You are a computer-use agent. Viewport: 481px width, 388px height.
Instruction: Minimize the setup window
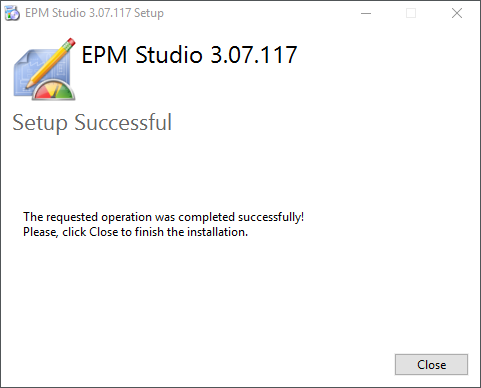point(366,13)
